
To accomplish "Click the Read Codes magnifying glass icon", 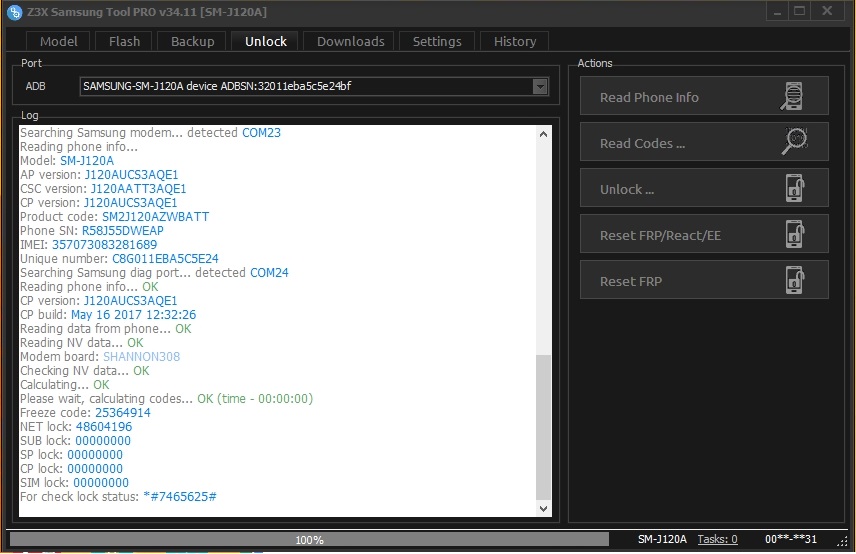I will tap(794, 141).
